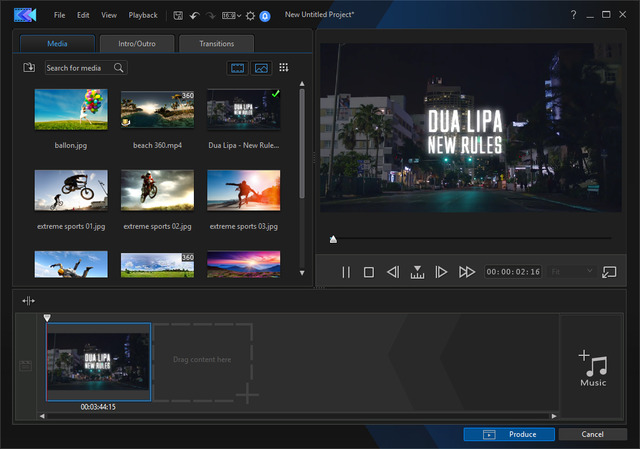The image size is (640, 449).
Task: Expand the Fit zoom dropdown
Action: click(572, 272)
